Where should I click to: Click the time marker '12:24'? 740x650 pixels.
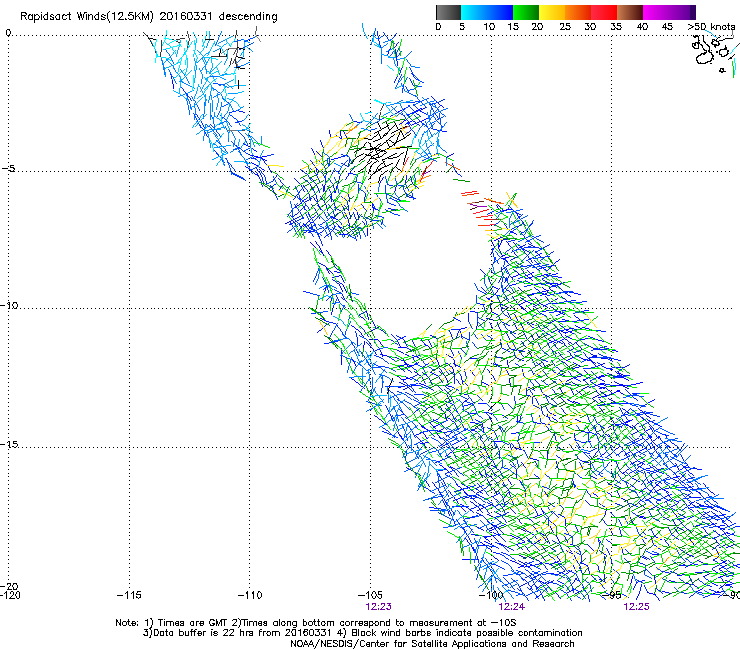pos(512,607)
